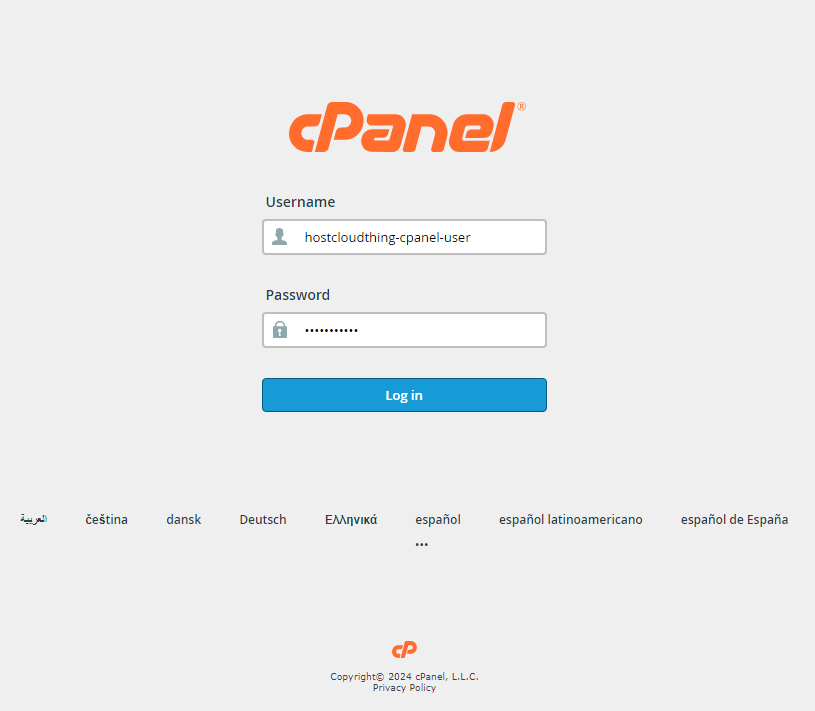Switch language to Arabic
Image resolution: width=815 pixels, height=711 pixels.
[34, 519]
